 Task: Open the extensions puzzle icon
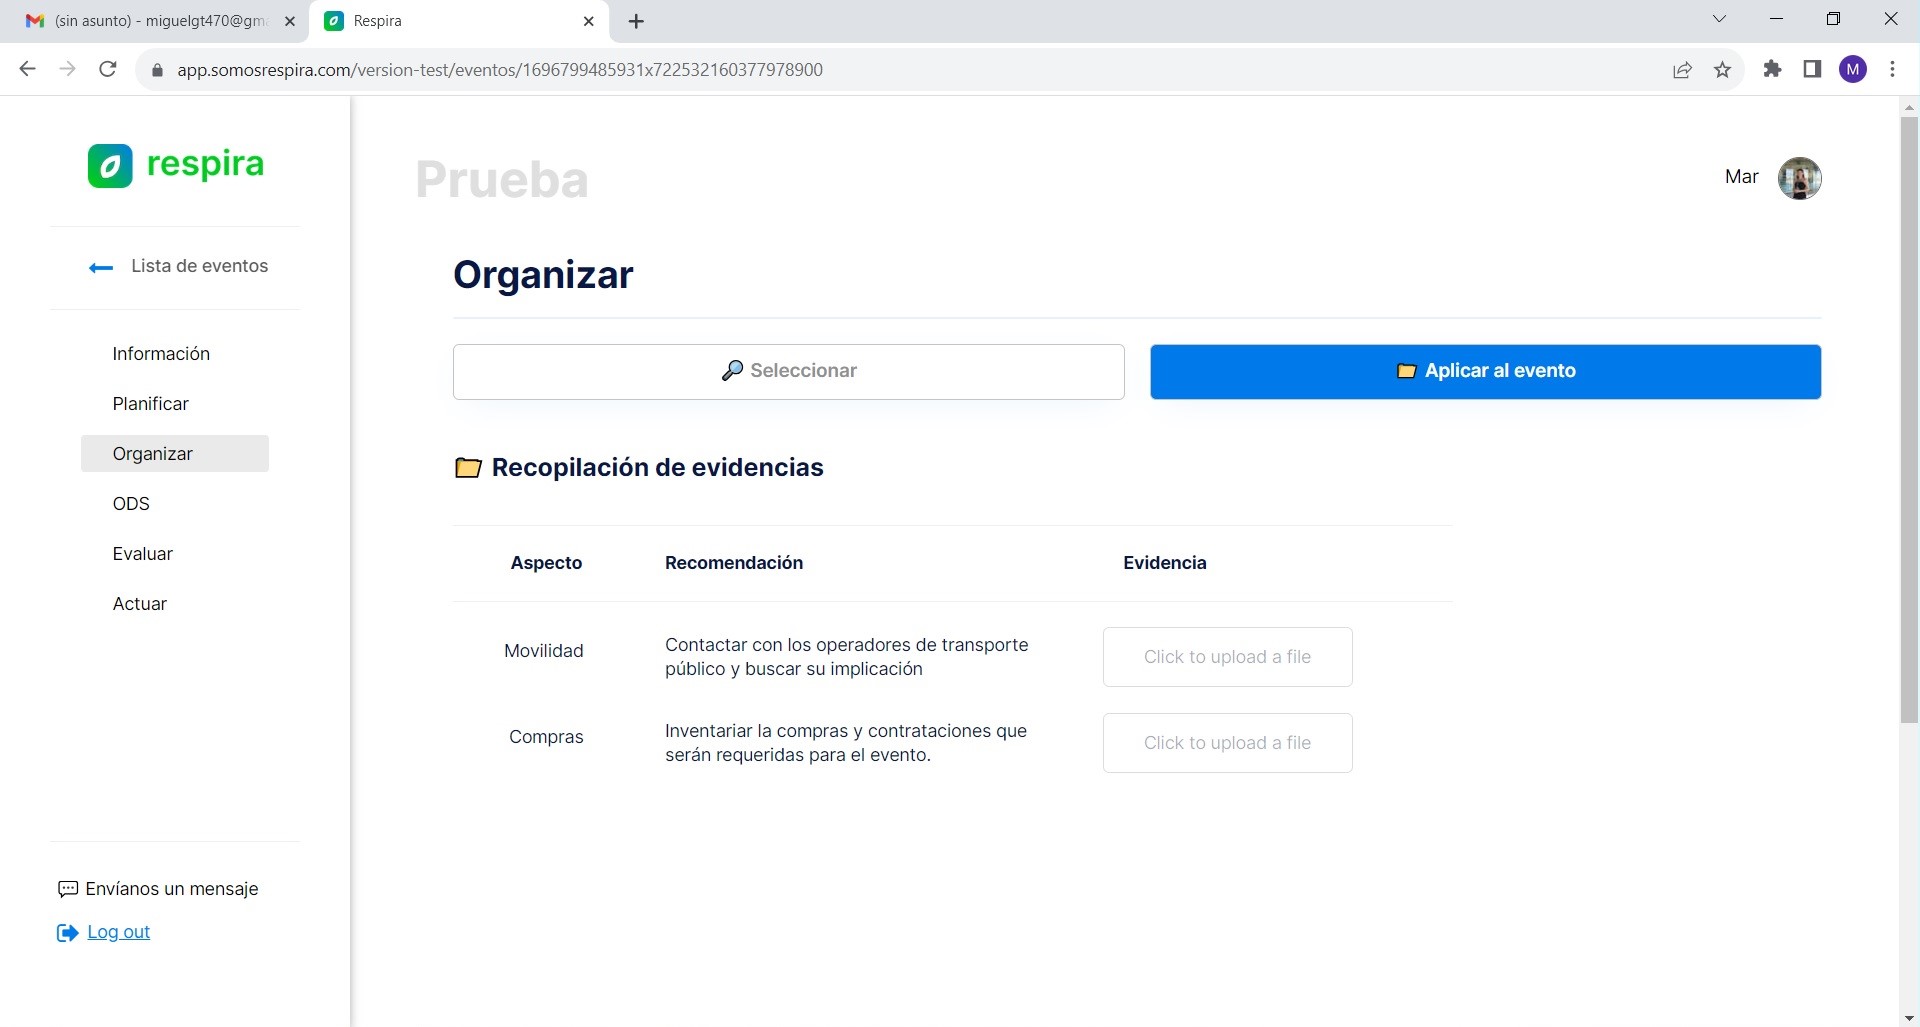[1773, 69]
